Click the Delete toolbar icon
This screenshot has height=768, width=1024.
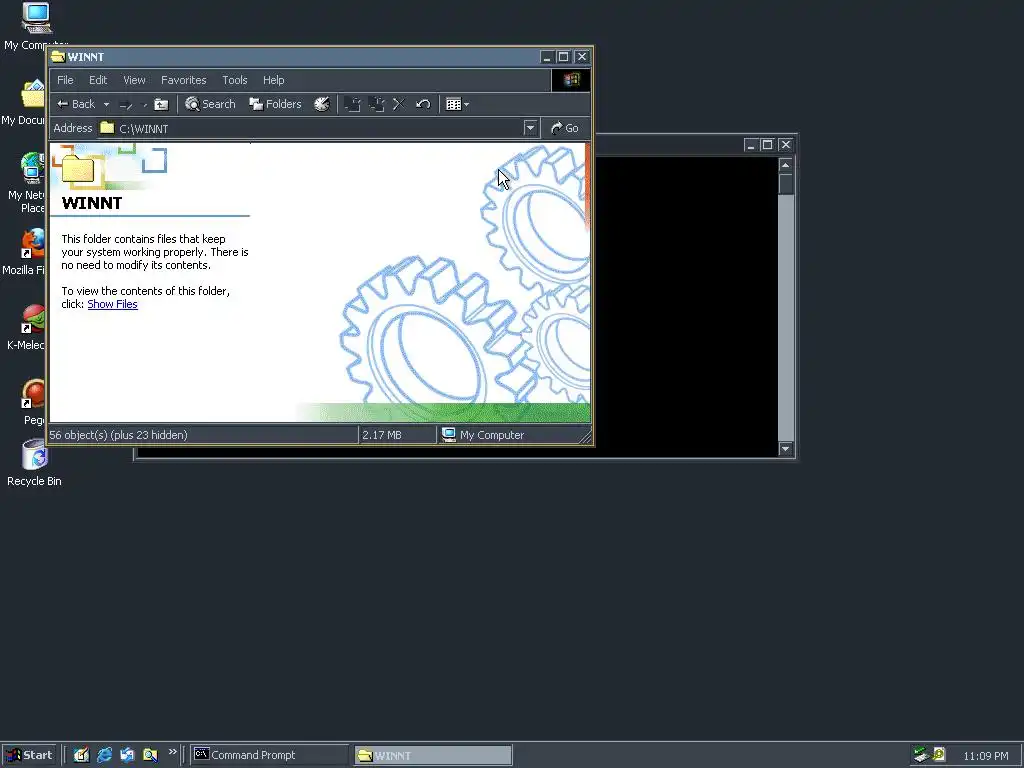(399, 104)
